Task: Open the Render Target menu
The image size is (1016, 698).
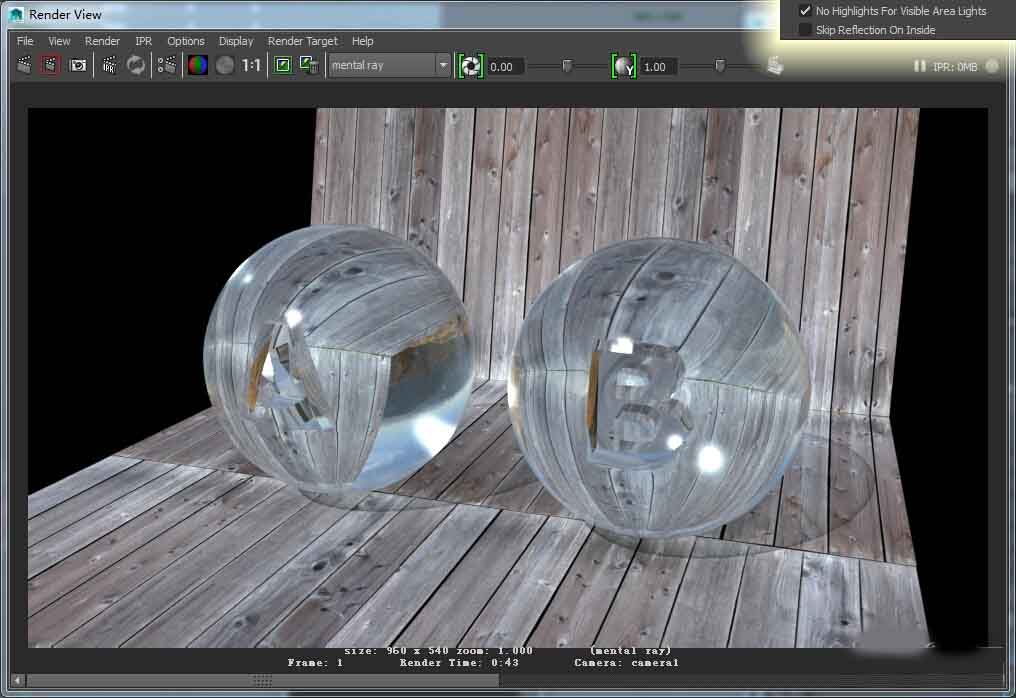Action: 303,41
